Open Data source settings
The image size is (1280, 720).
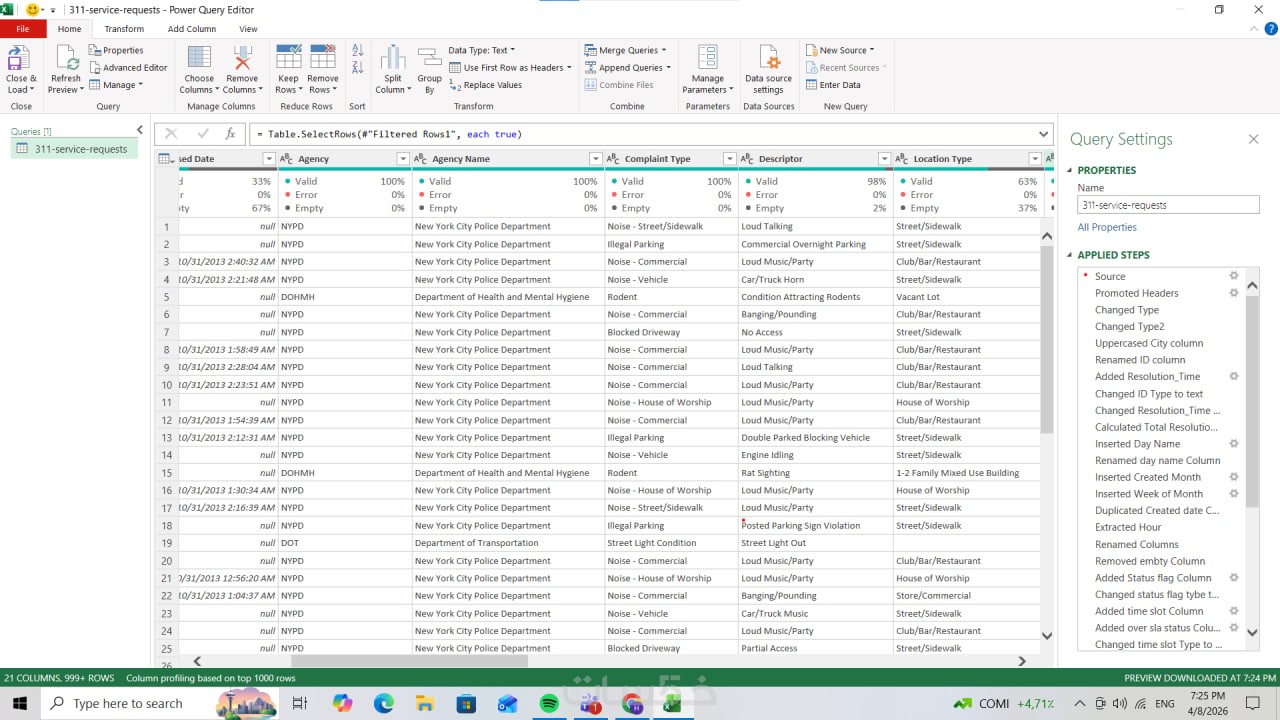coord(768,69)
